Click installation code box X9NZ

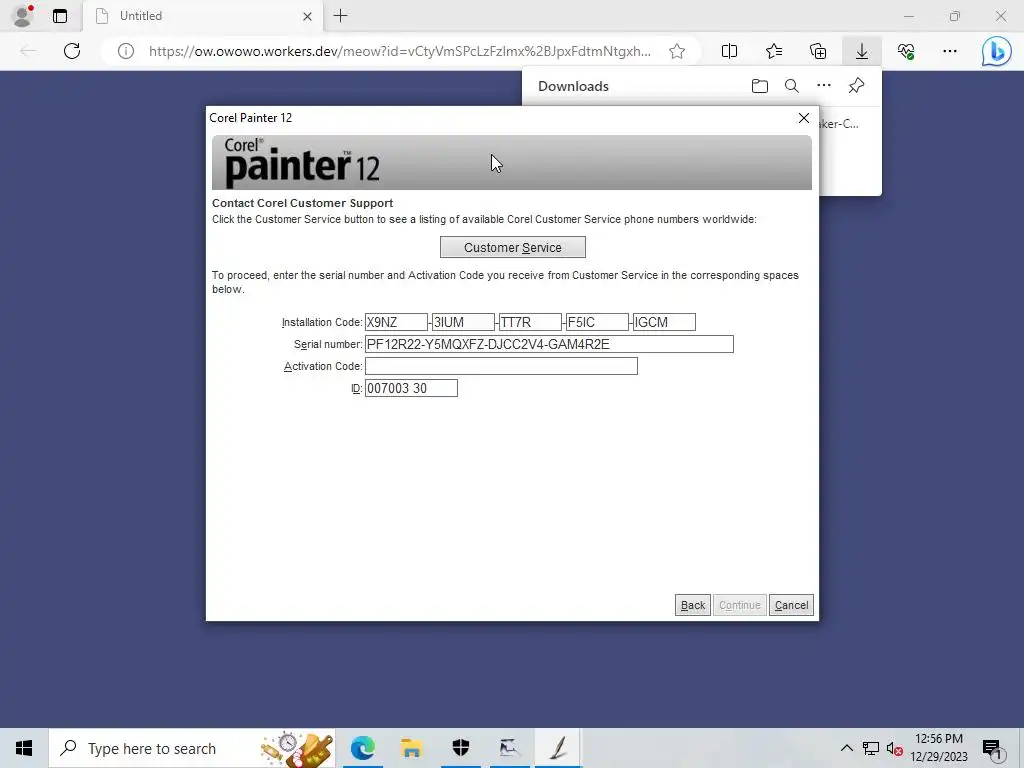tap(396, 322)
